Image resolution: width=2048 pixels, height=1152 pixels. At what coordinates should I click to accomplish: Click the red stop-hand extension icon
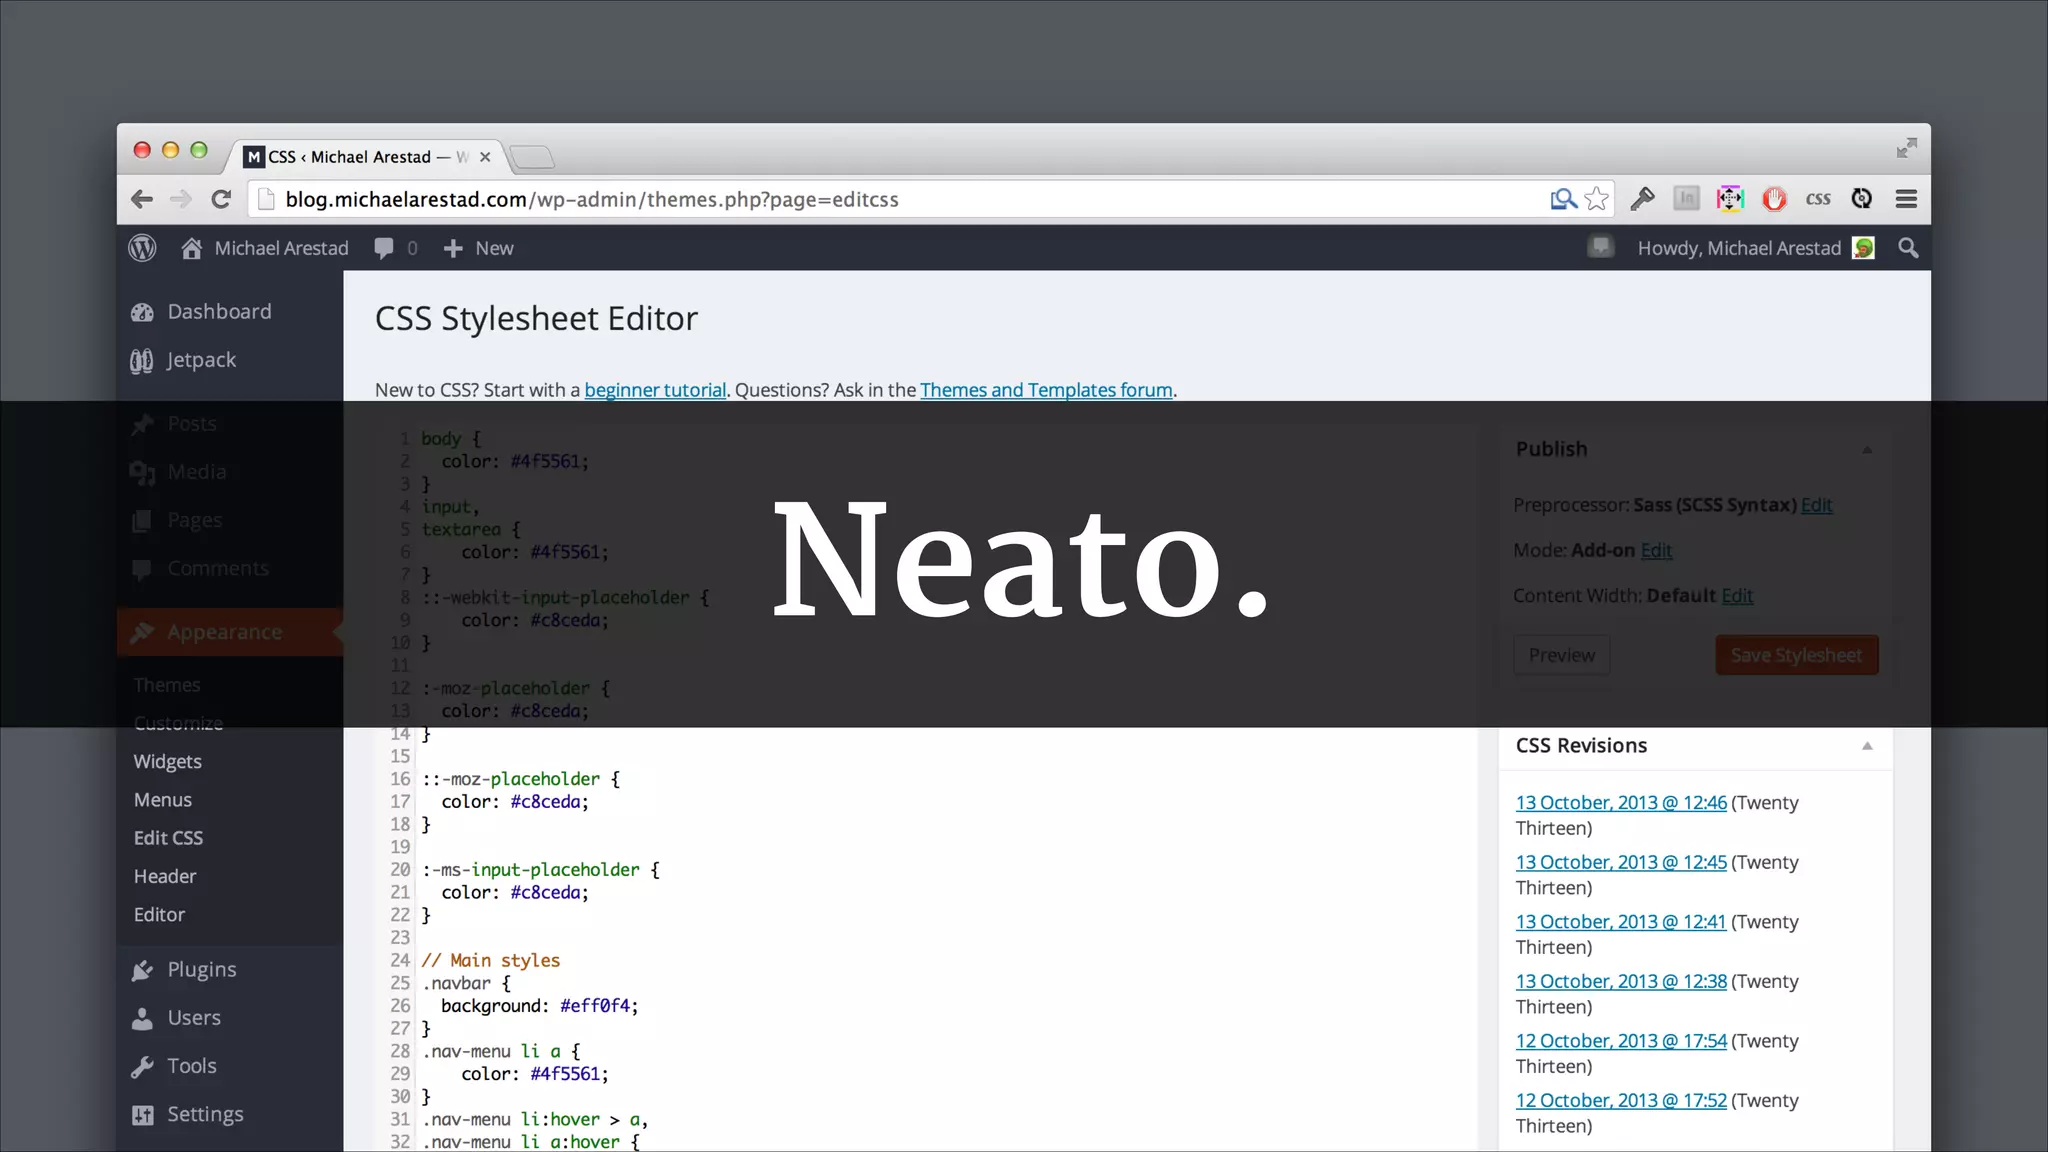pyautogui.click(x=1774, y=199)
